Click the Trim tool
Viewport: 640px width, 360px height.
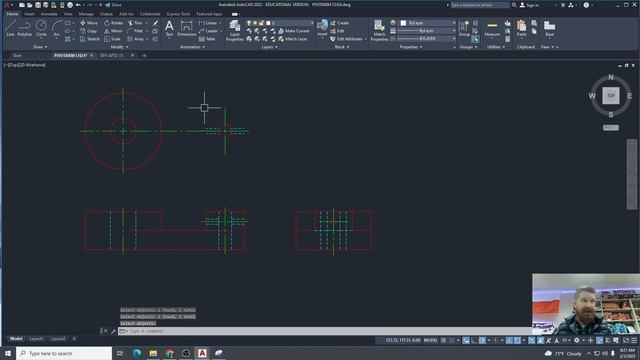[135, 23]
